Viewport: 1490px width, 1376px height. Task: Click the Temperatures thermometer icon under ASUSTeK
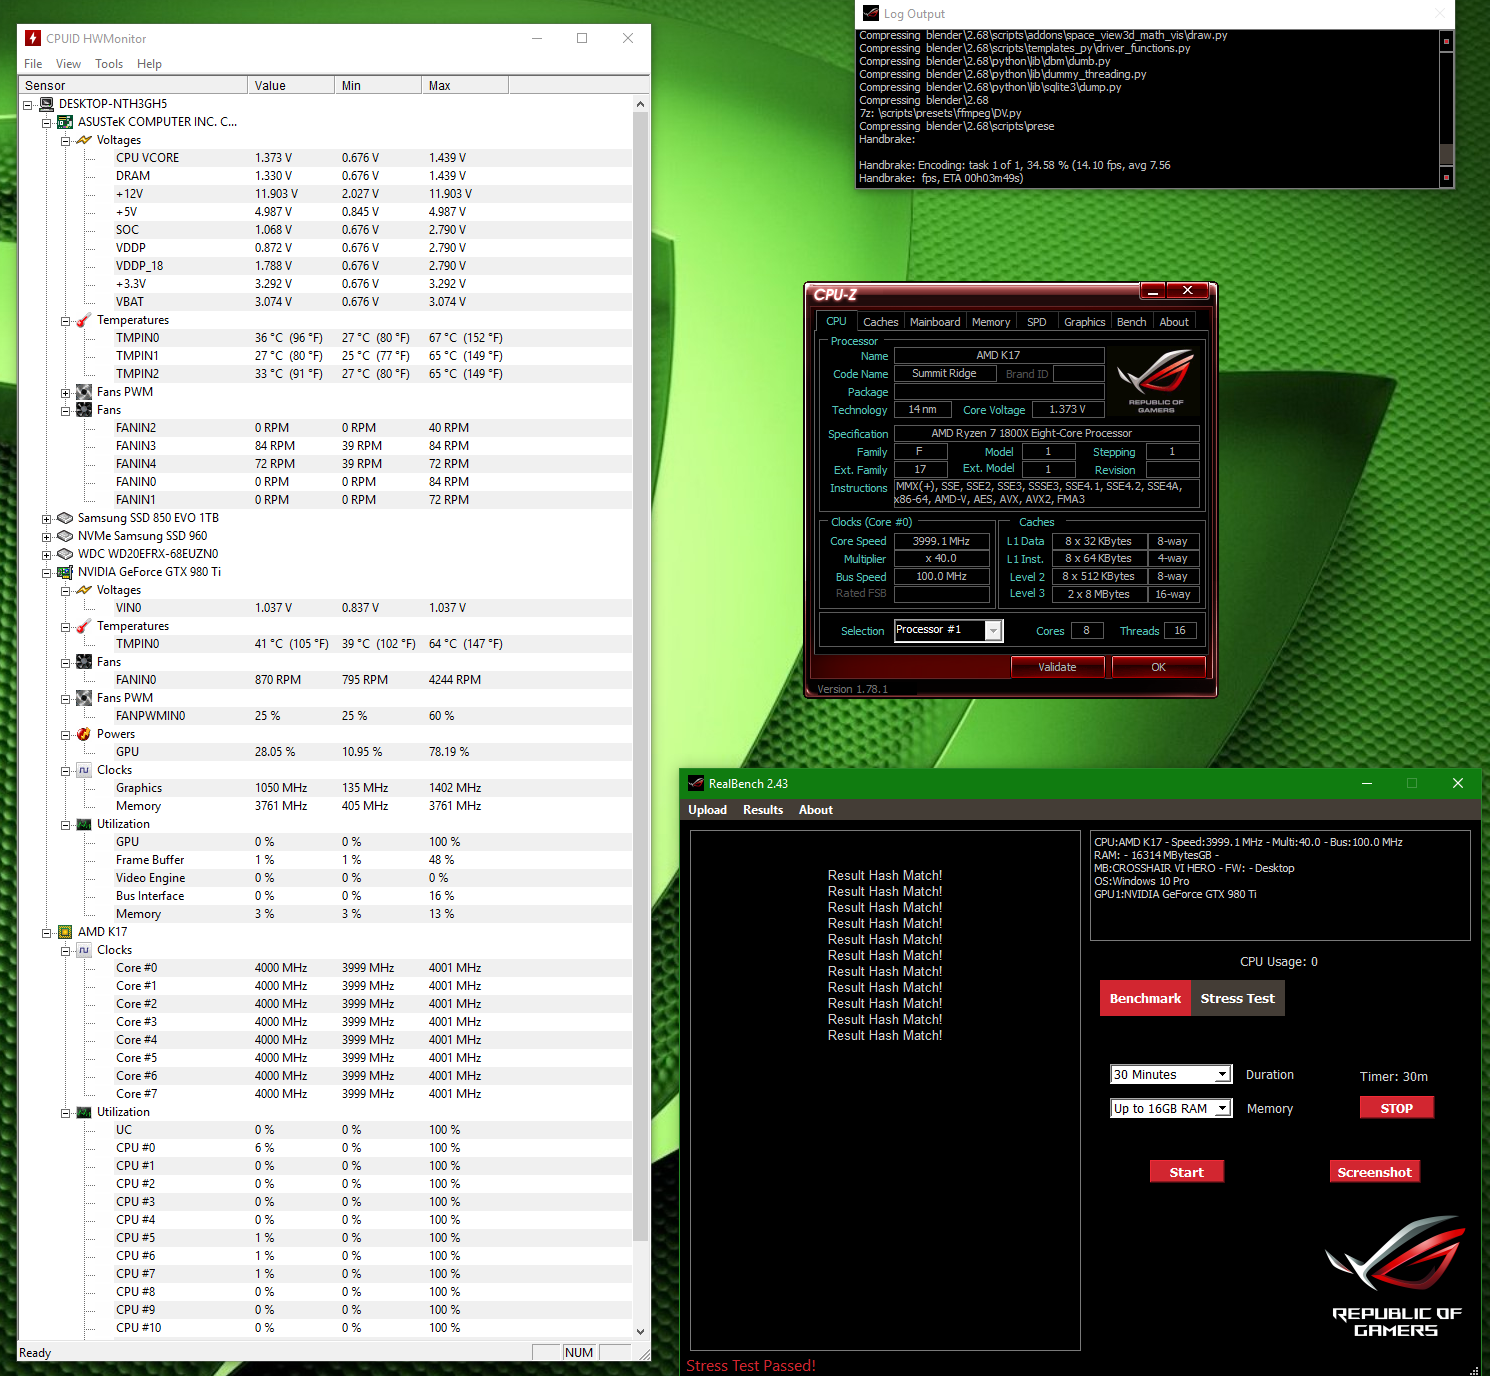(84, 320)
